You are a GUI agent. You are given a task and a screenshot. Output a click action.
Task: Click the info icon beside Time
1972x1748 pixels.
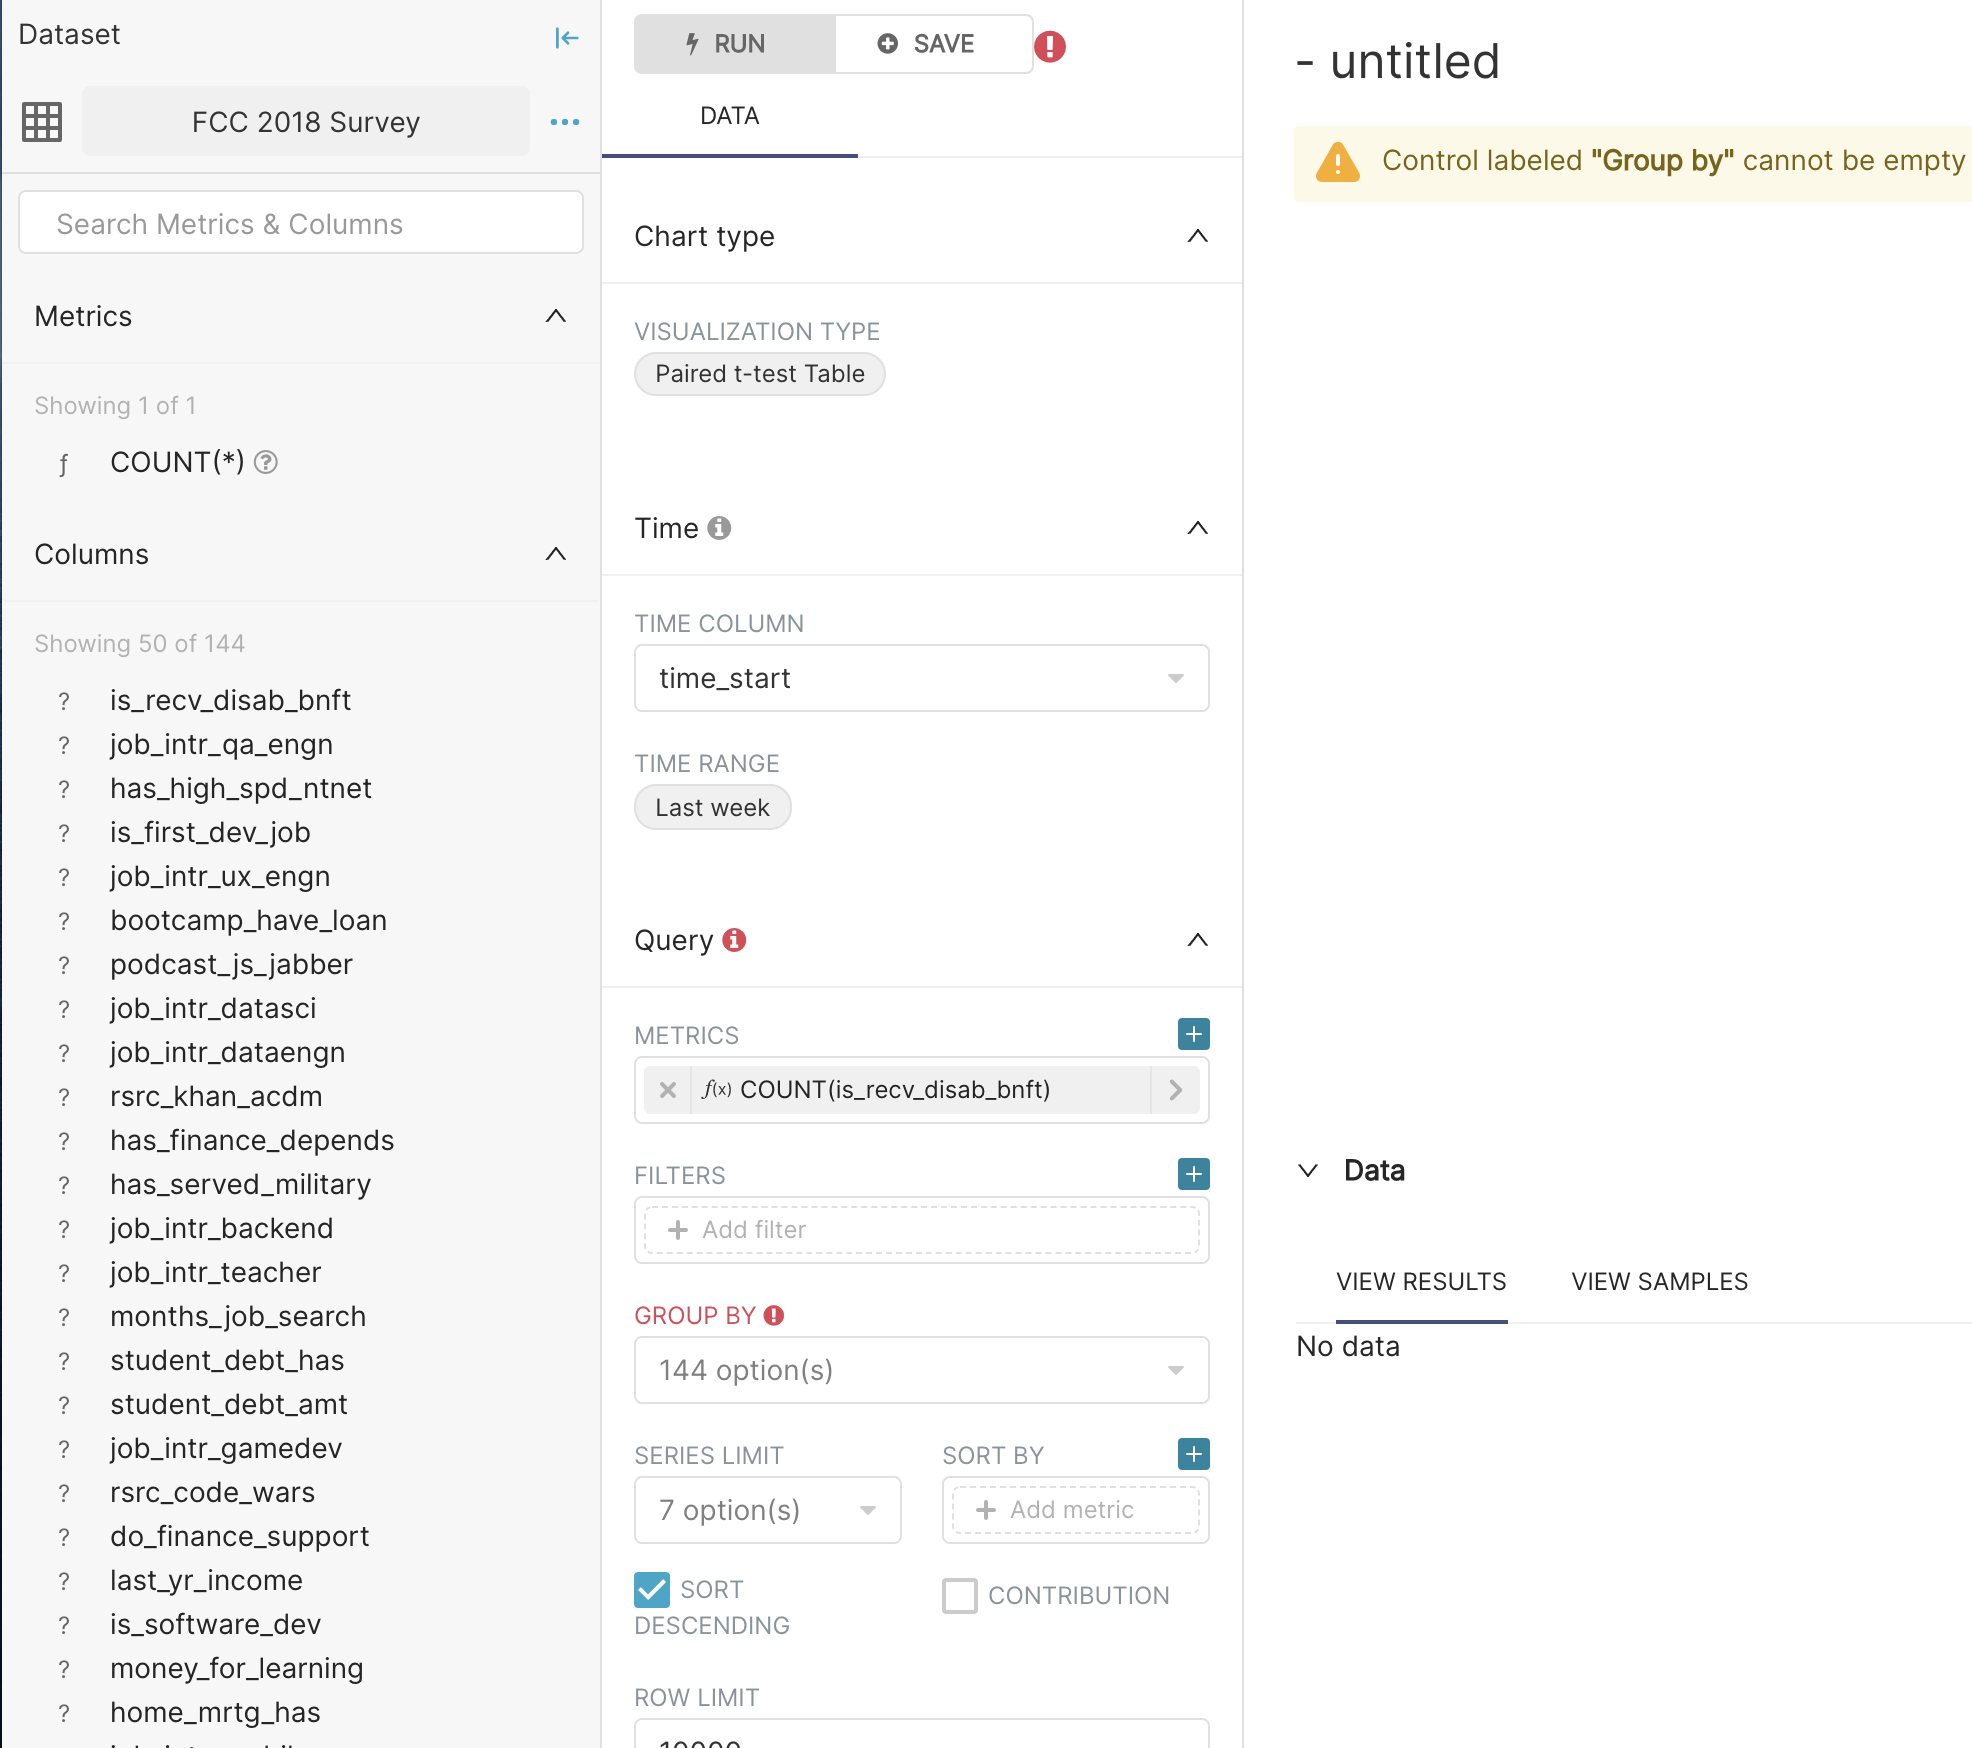720,528
